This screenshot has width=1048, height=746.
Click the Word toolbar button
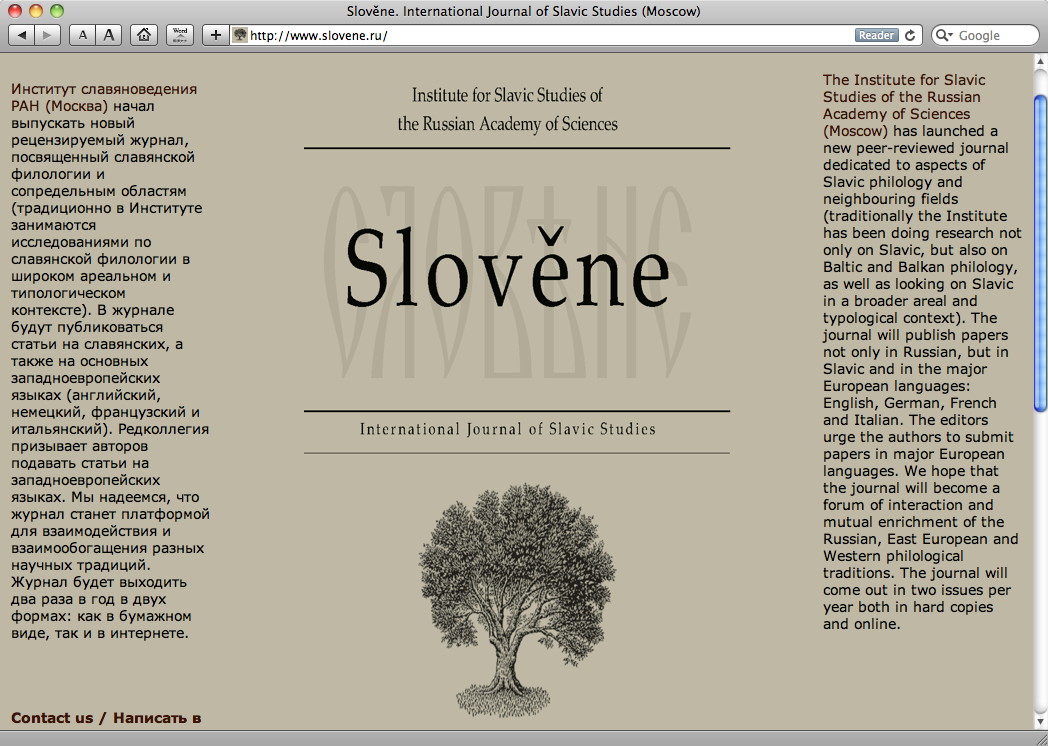point(180,35)
